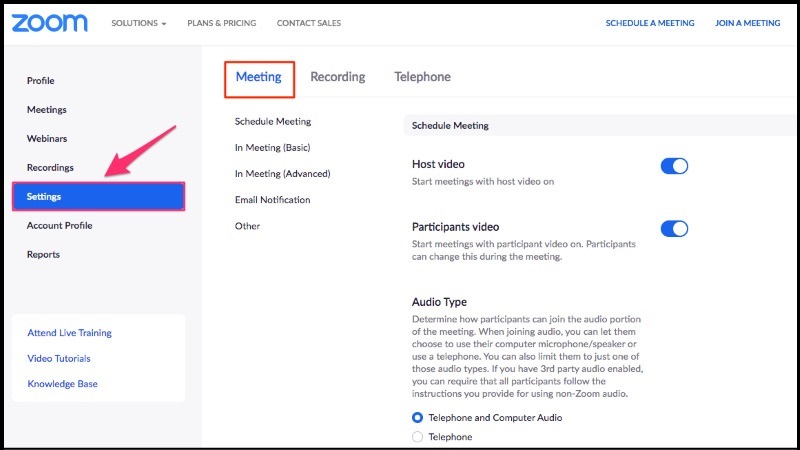Choose Telephone only audio radio button

click(x=418, y=437)
